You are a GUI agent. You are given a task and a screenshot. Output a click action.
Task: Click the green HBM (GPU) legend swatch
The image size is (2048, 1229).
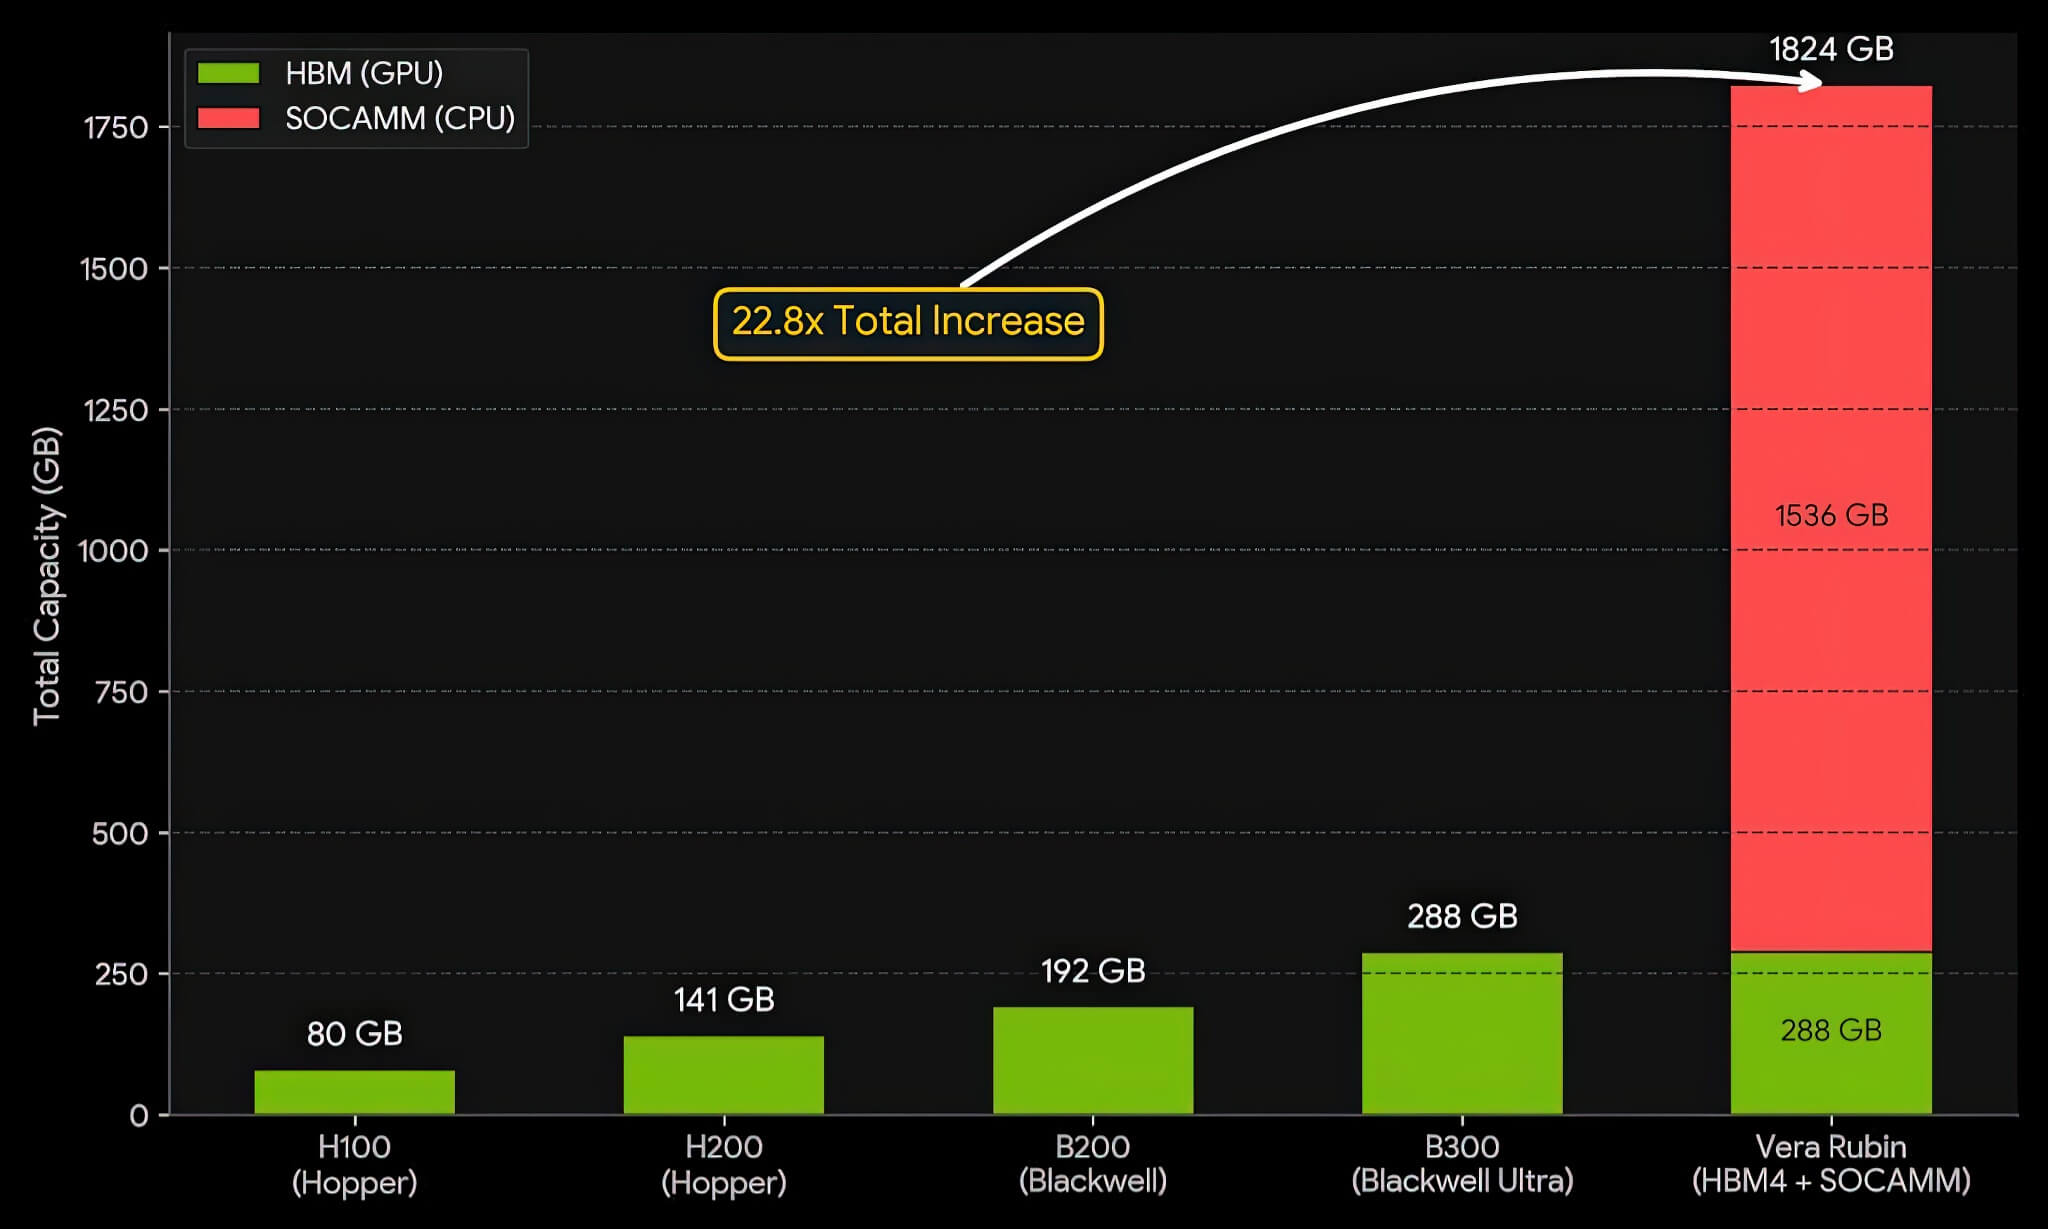[228, 73]
